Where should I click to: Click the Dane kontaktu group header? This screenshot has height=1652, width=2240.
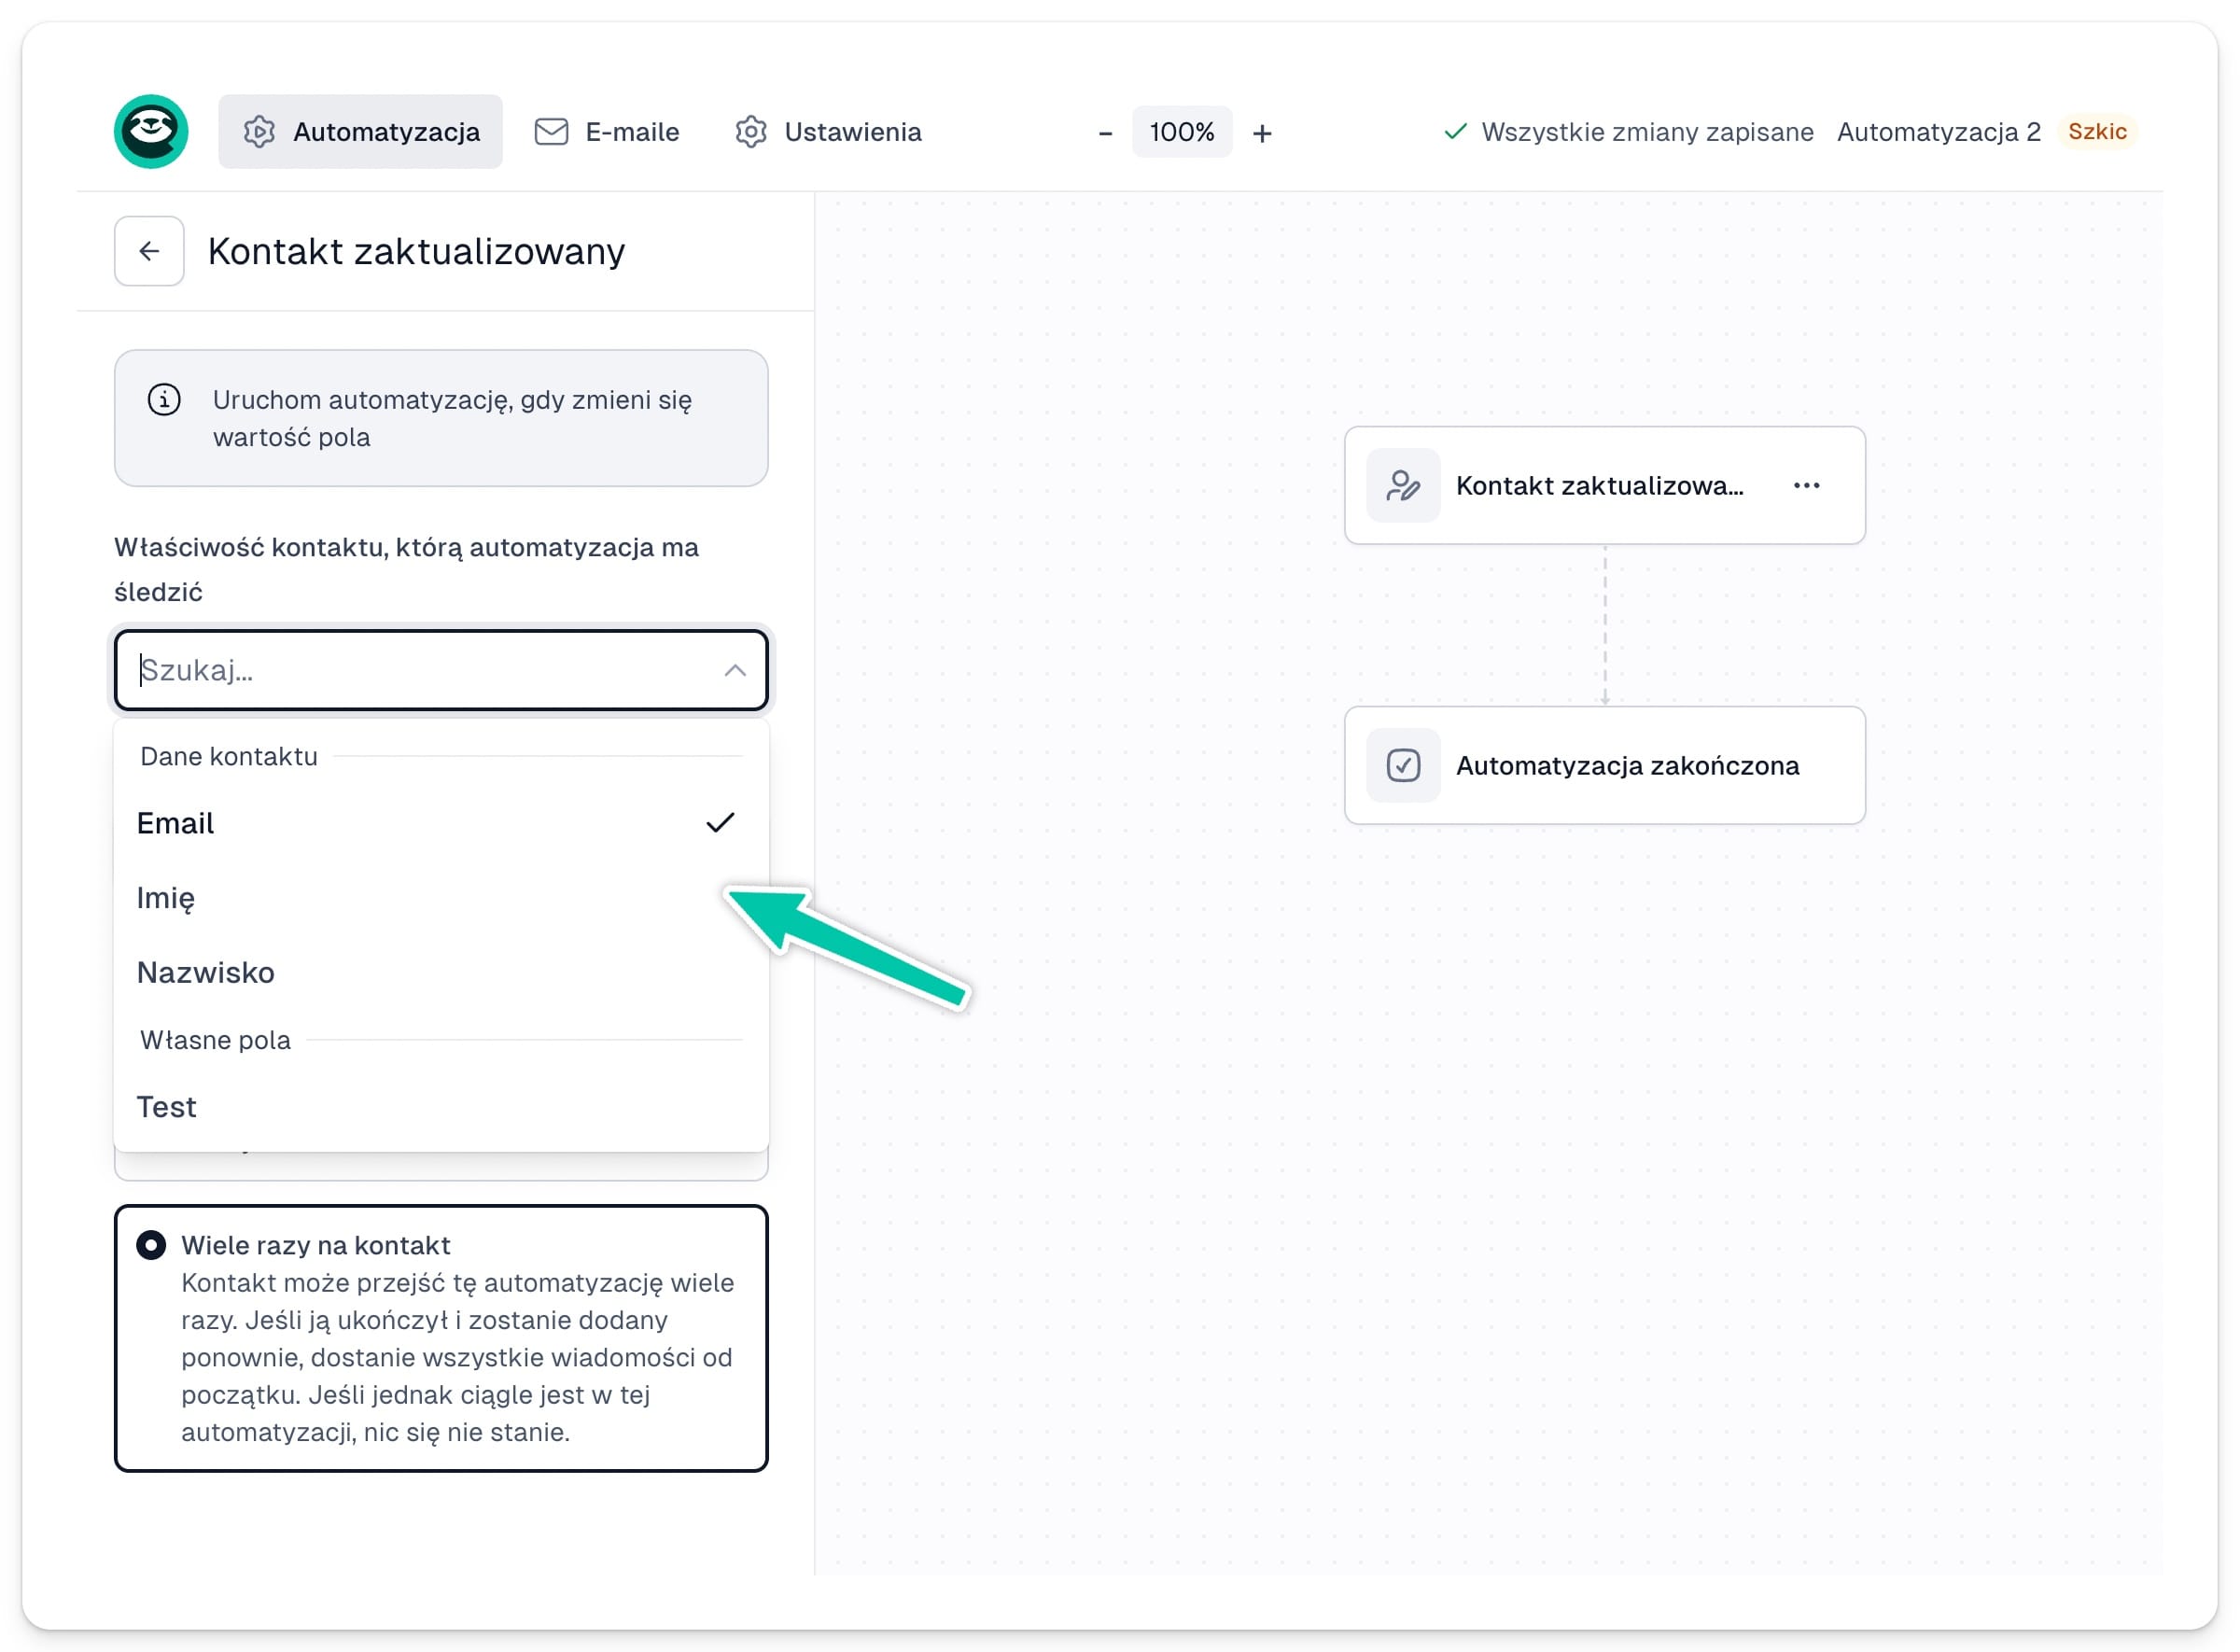[x=229, y=757]
